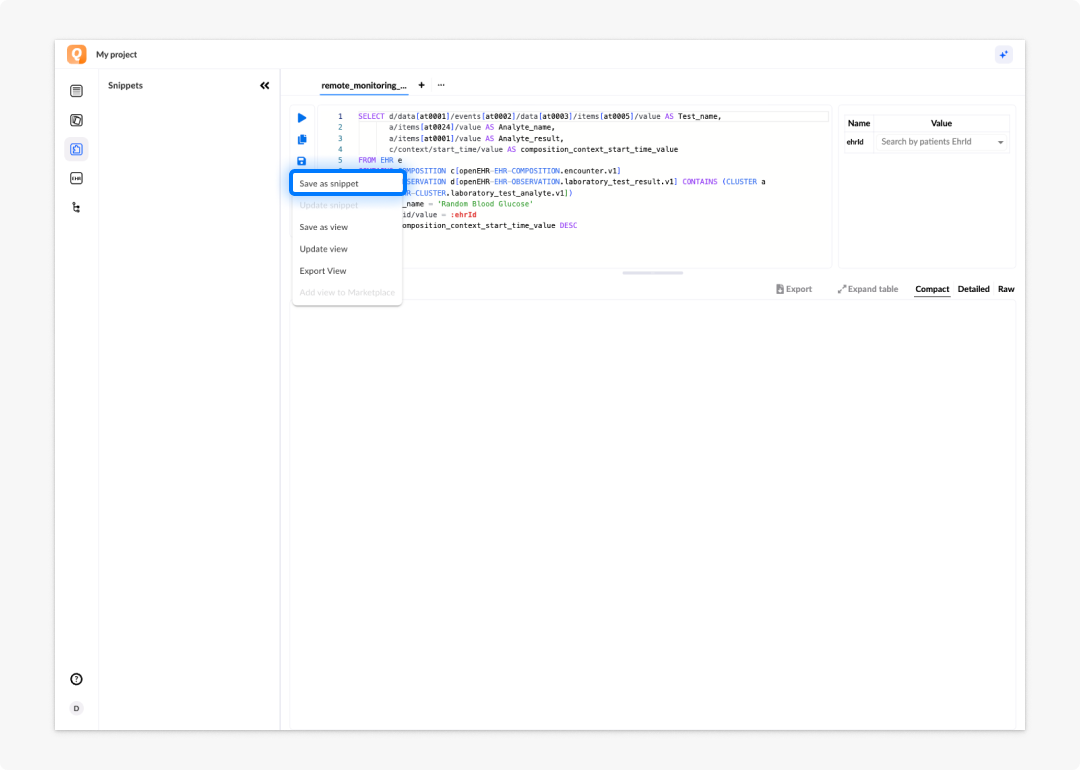Viewport: 1080px width, 770px height.
Task: Open the user avatar labeled D
Action: (x=76, y=708)
